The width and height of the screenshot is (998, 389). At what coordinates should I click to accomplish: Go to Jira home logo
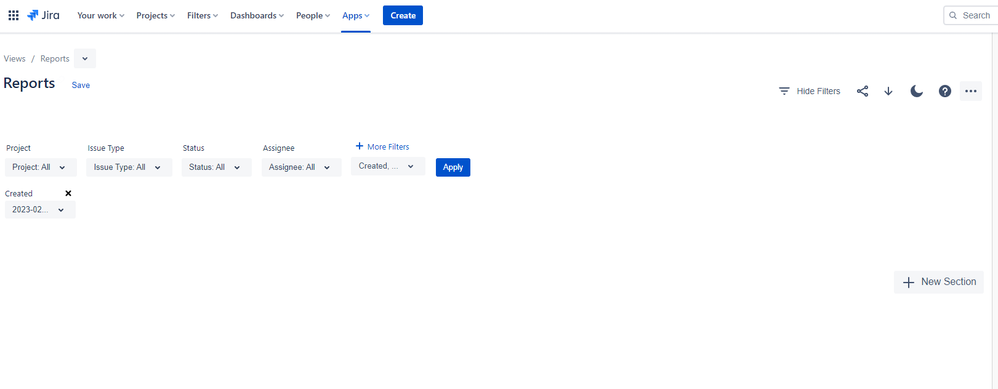pyautogui.click(x=43, y=15)
